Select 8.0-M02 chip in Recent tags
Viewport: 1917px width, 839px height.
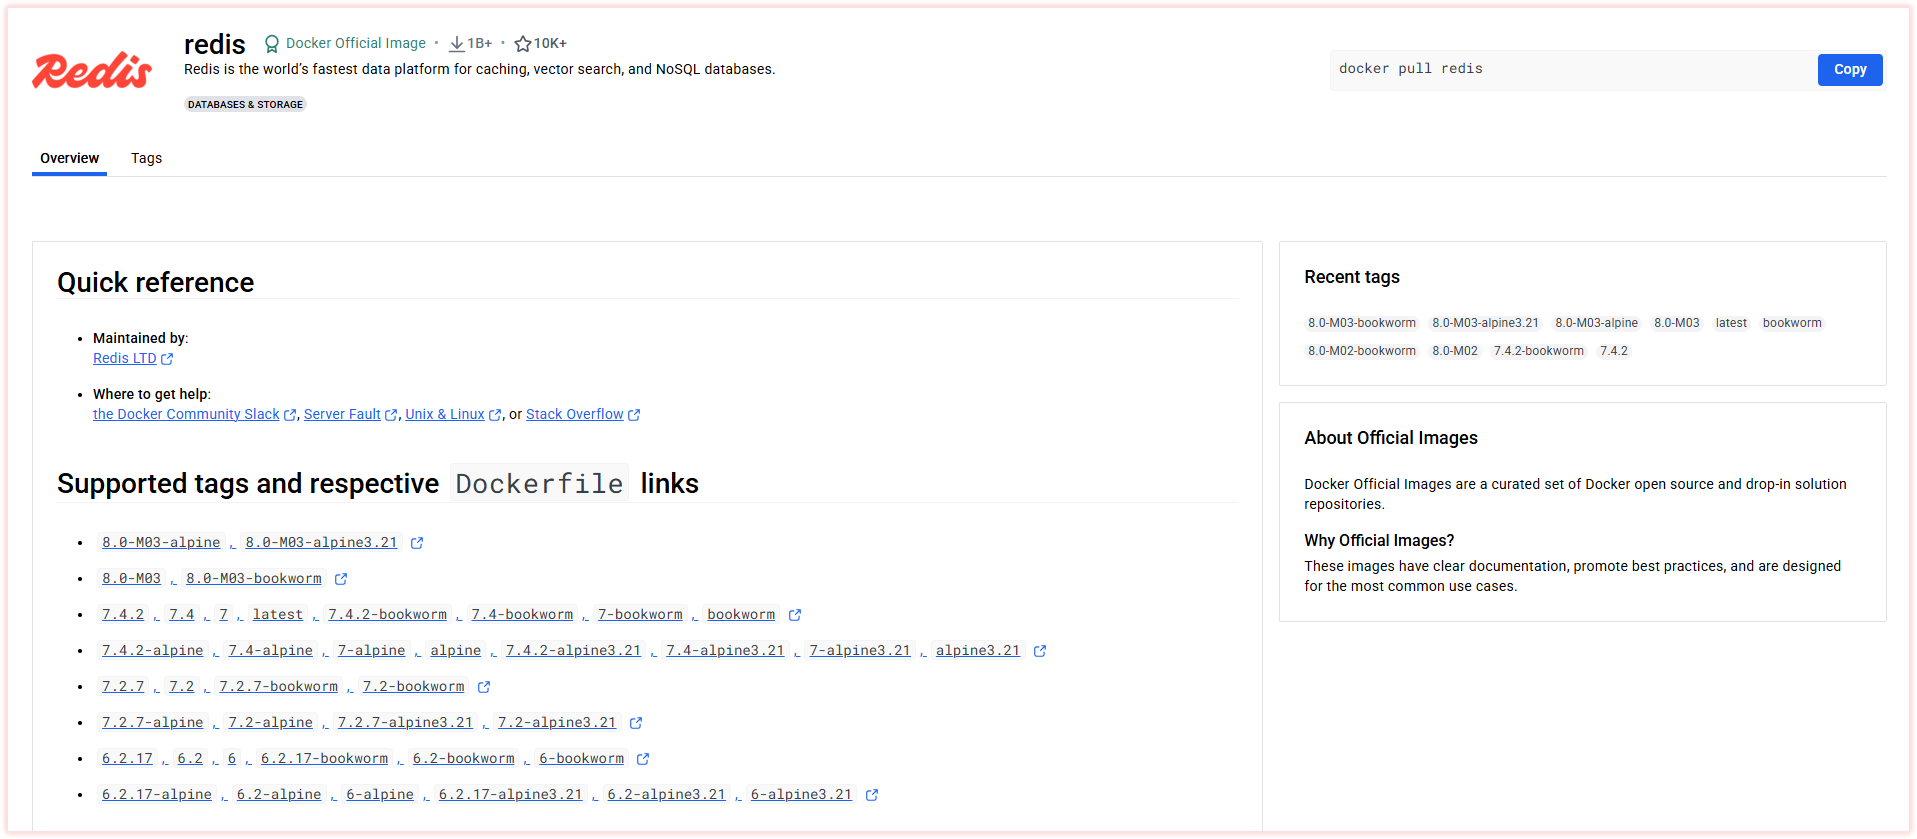pyautogui.click(x=1455, y=351)
